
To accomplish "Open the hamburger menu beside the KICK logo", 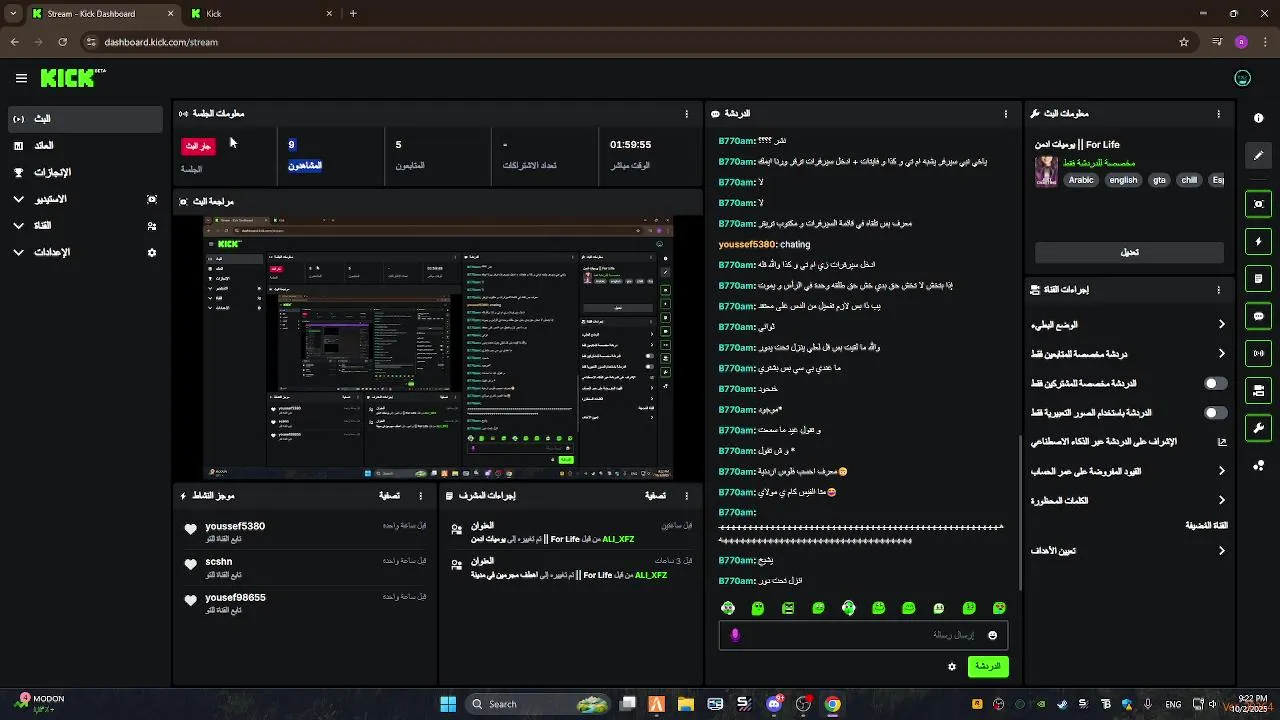I will coord(21,78).
